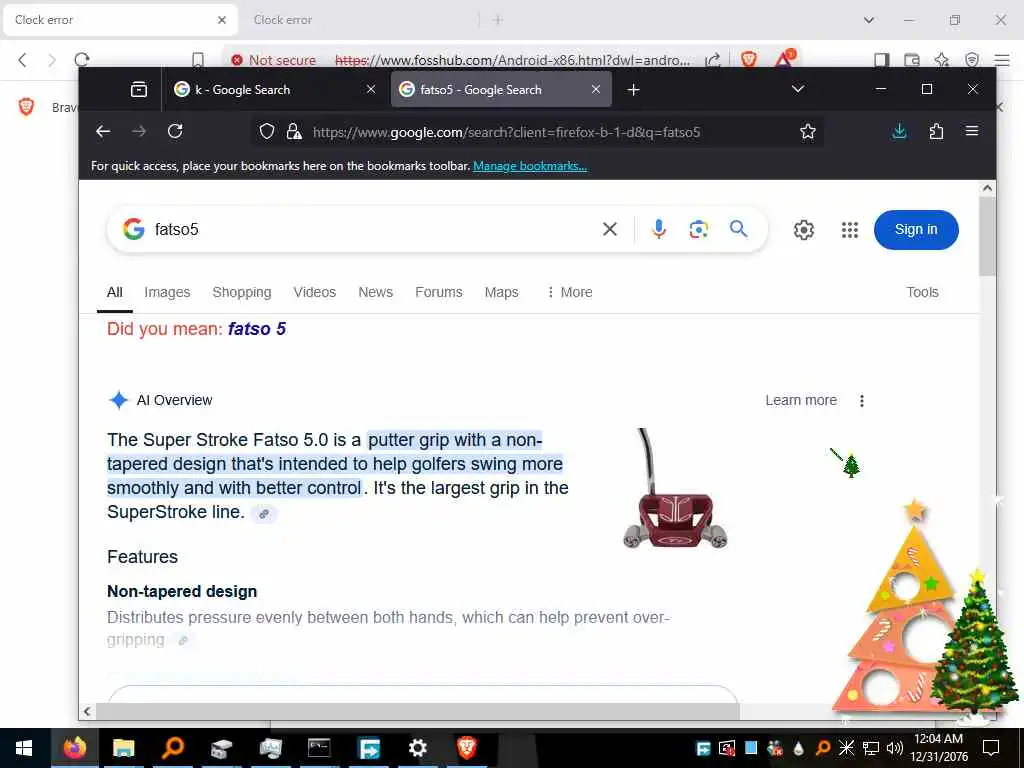
Task: Open Brave tab search dropdown chevron
Action: click(x=869, y=20)
